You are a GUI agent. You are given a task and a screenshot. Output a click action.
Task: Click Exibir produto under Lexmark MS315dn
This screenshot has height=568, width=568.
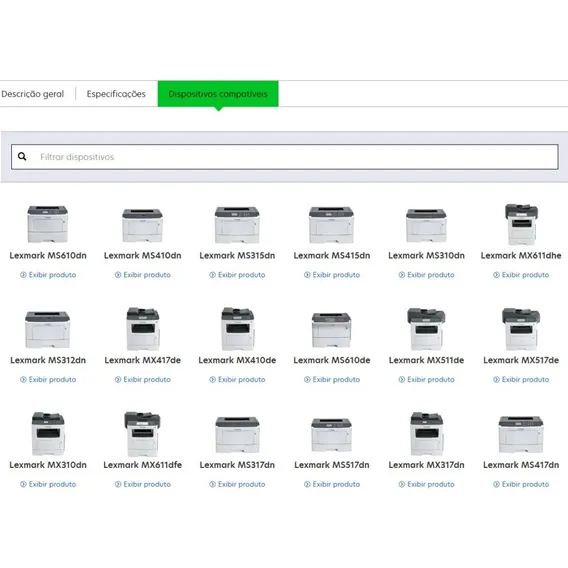click(x=237, y=275)
